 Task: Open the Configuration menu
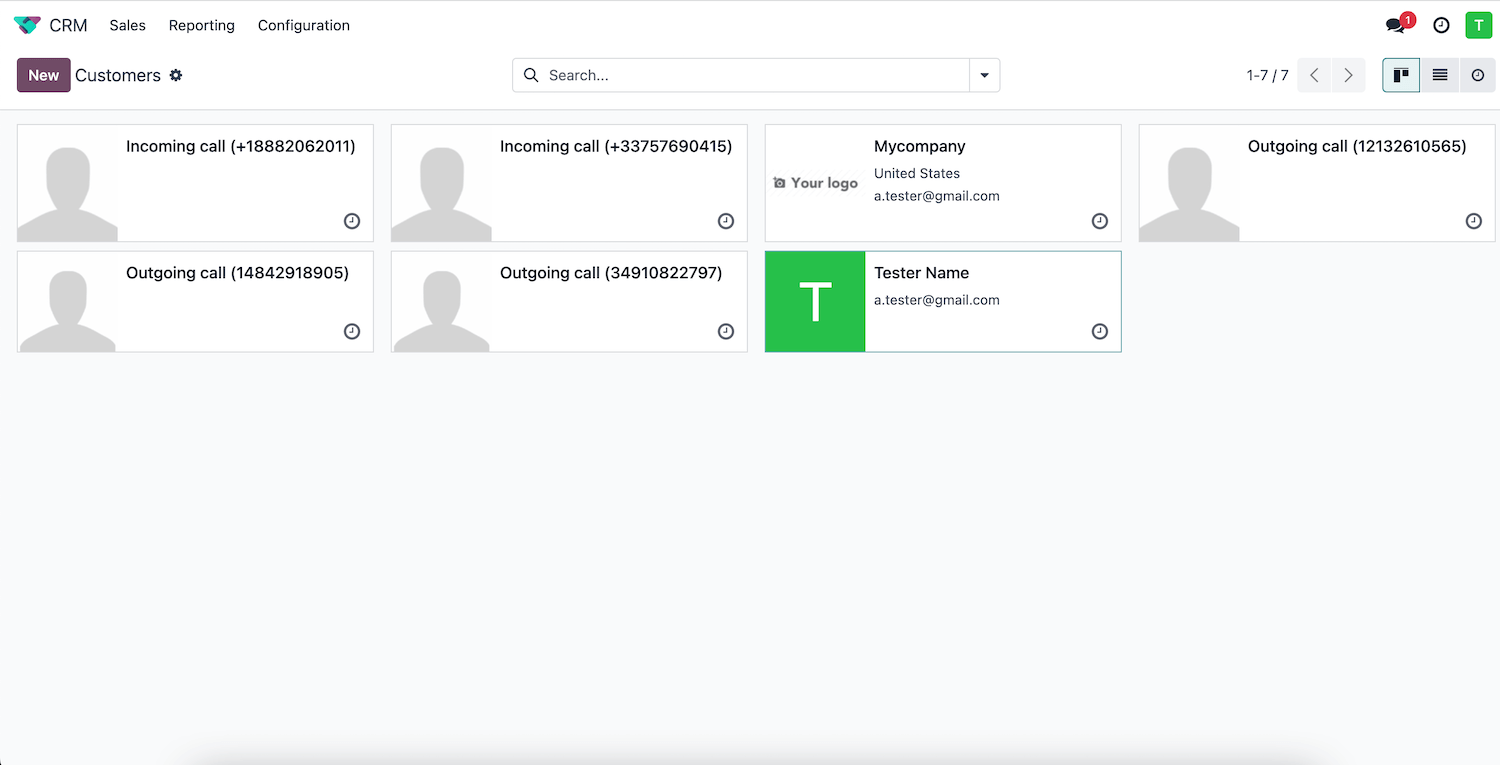point(303,26)
